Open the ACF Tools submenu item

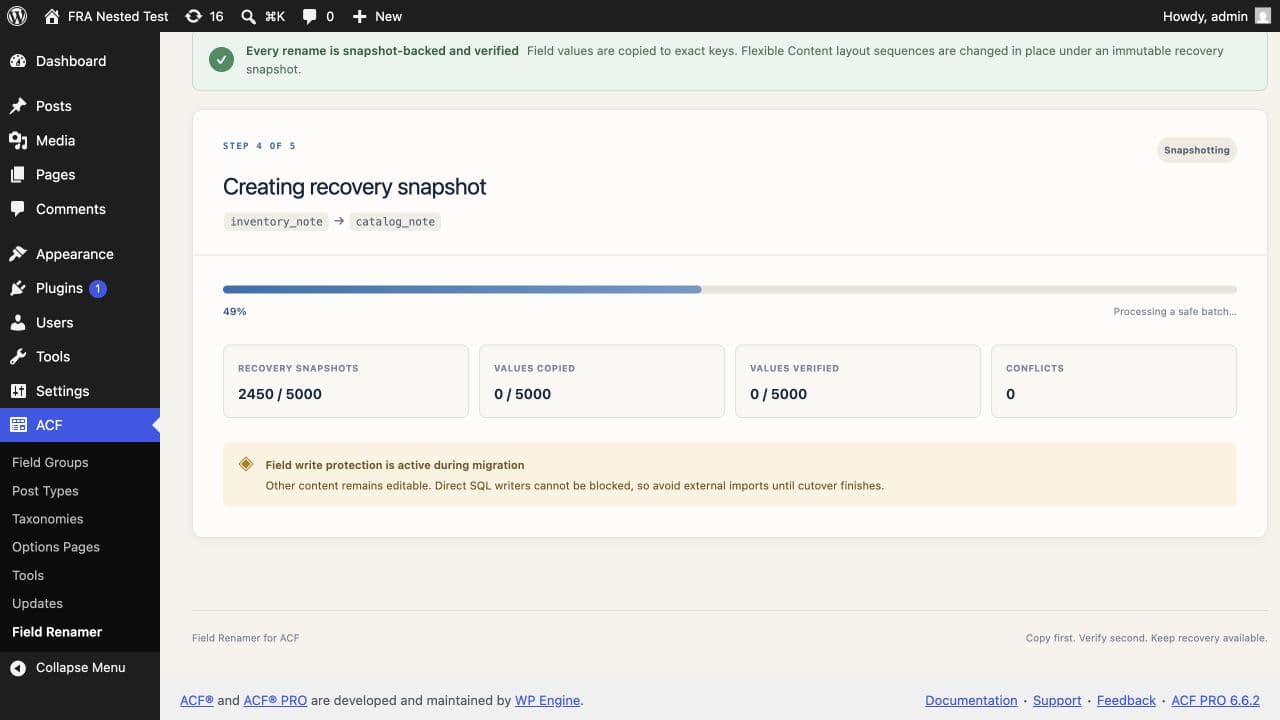coord(28,575)
